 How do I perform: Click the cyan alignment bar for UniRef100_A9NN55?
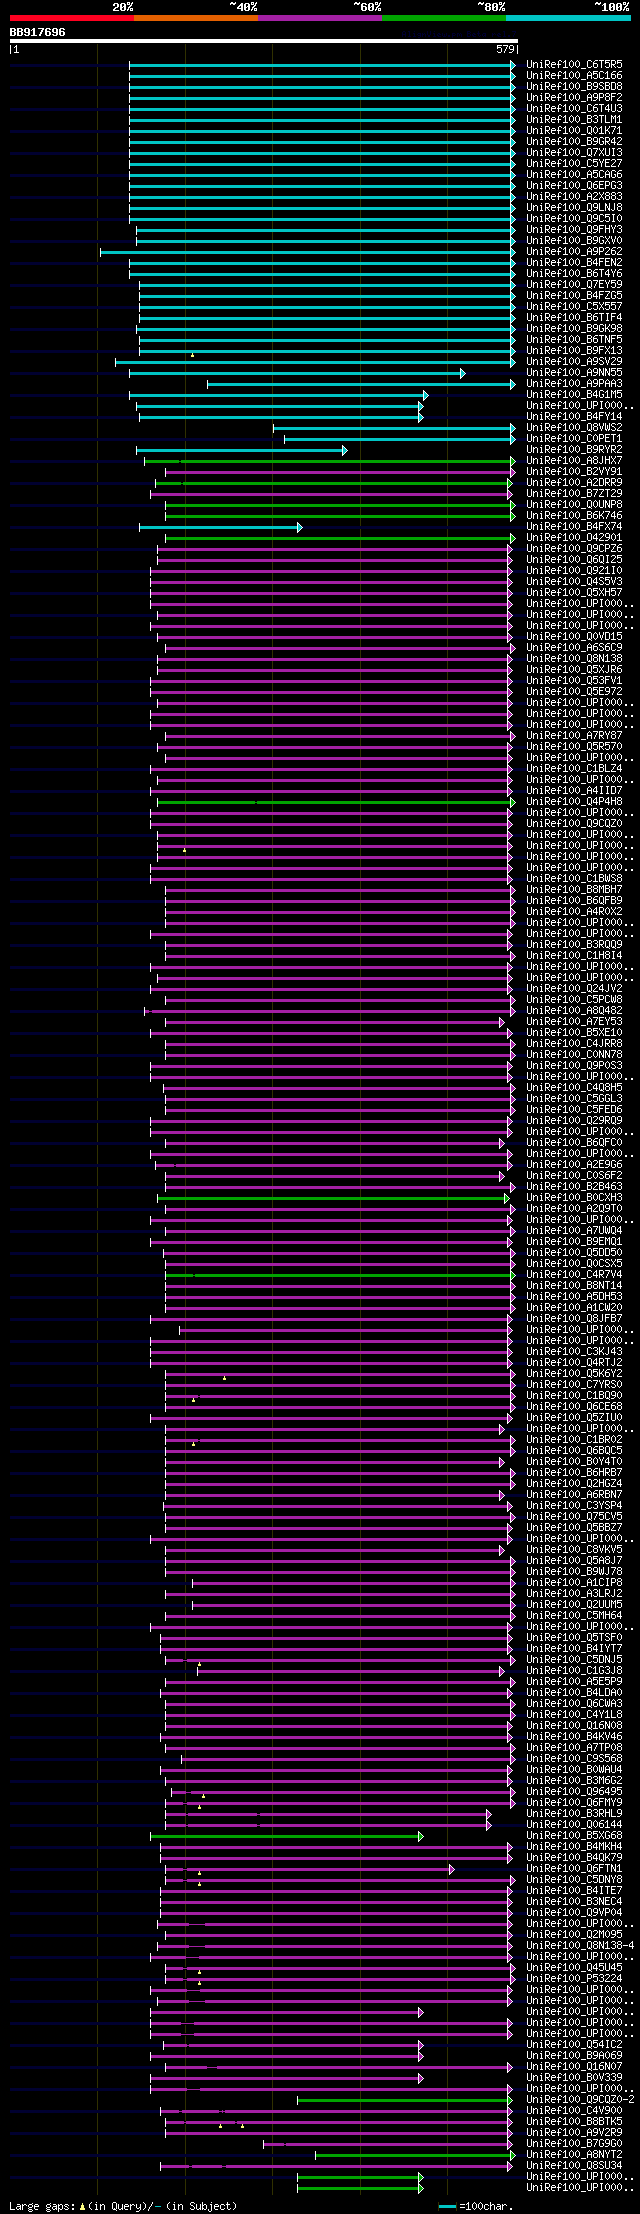tap(297, 373)
